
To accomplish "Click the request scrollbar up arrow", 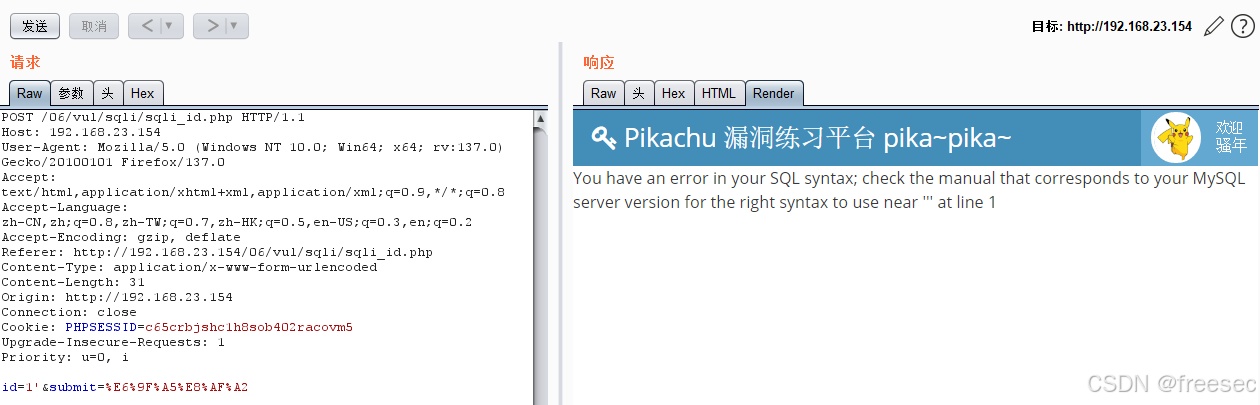I will coord(541,118).
